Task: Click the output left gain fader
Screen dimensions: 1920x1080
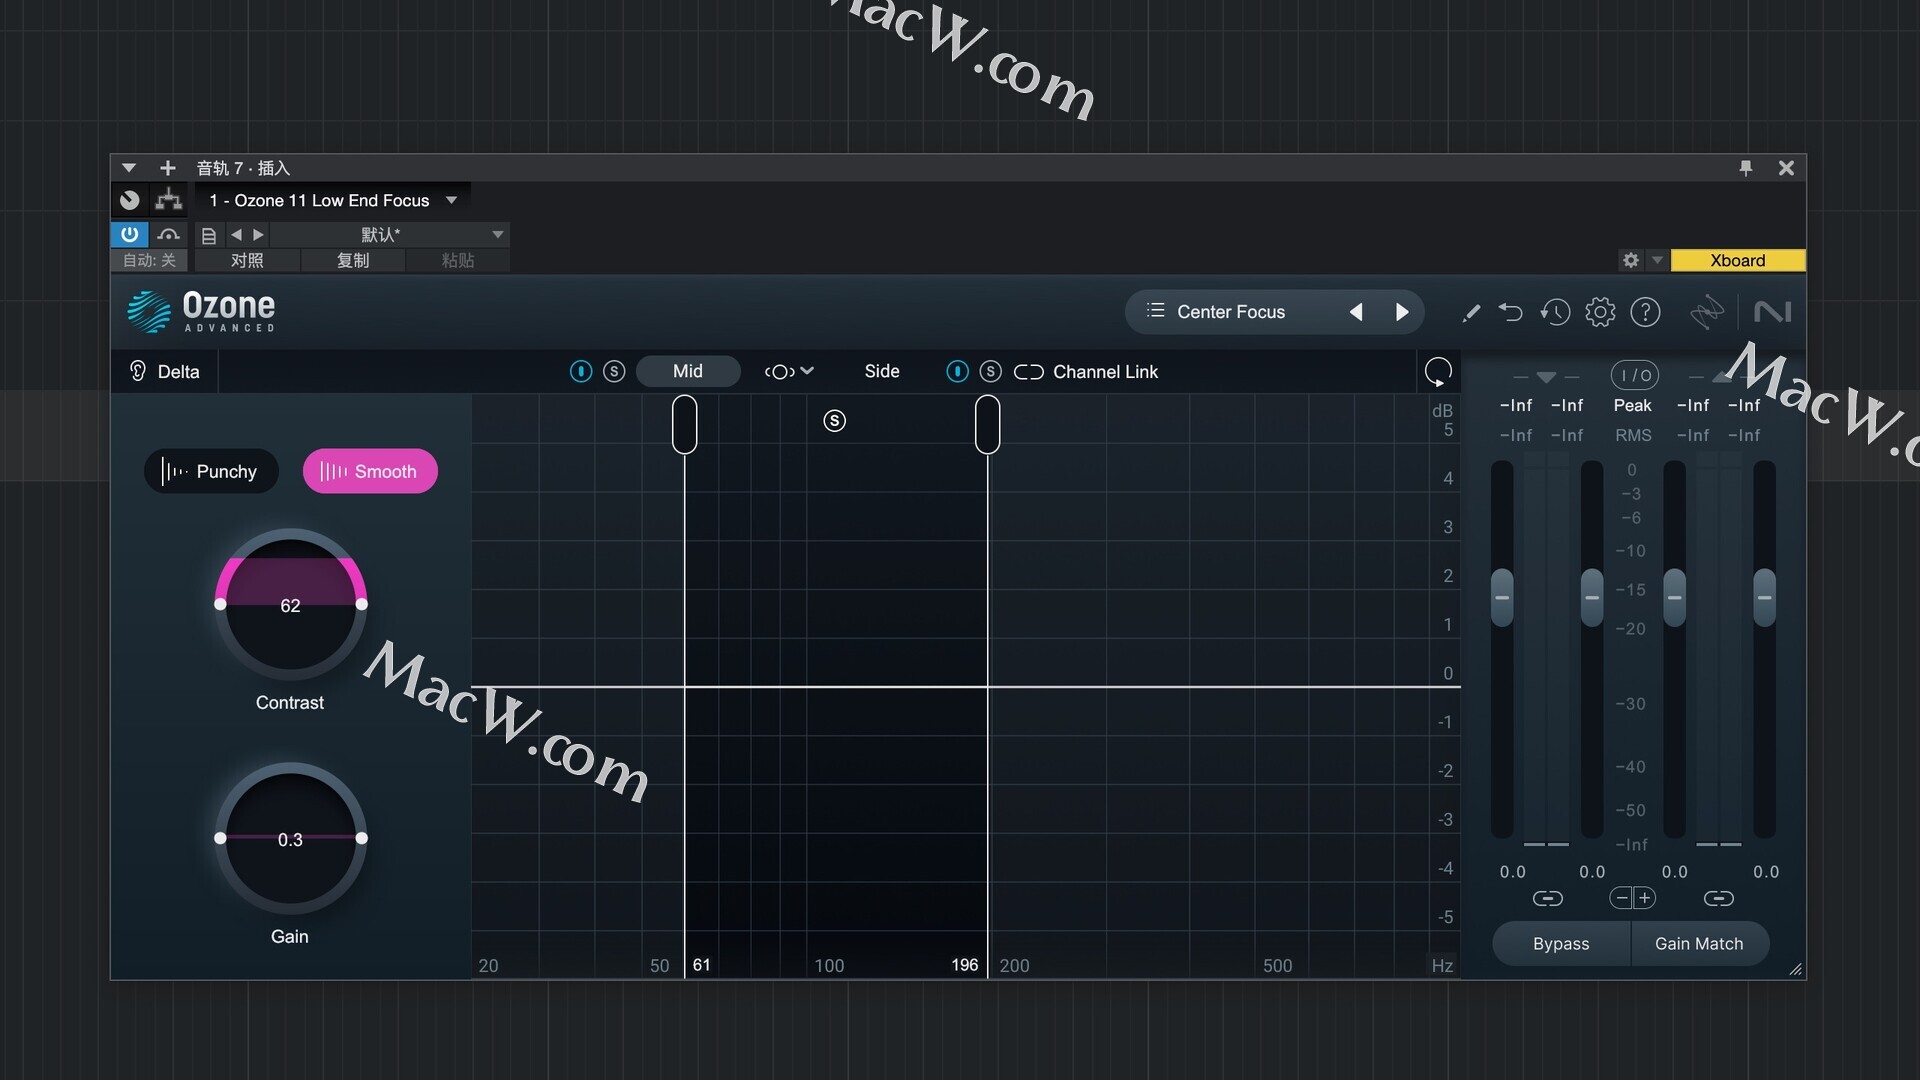Action: pyautogui.click(x=1675, y=597)
